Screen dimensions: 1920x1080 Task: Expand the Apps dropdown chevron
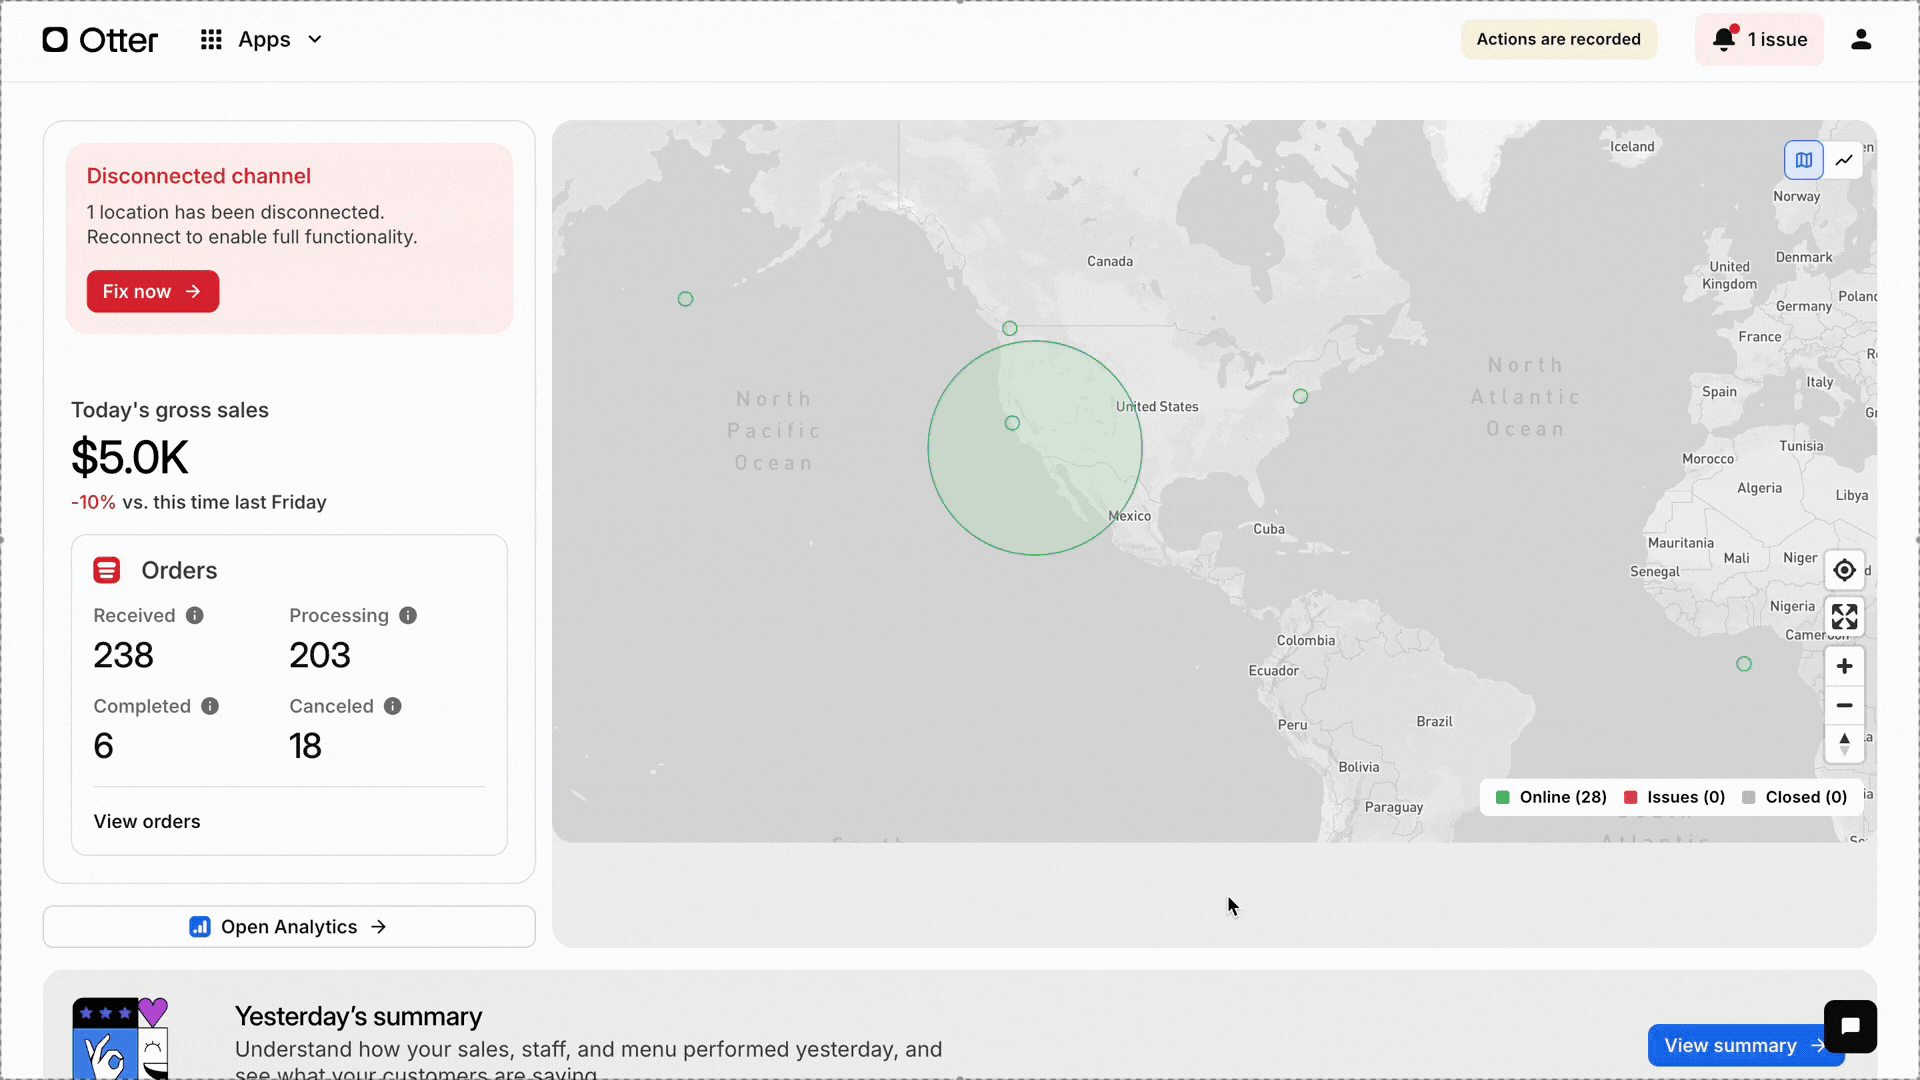[x=315, y=40]
